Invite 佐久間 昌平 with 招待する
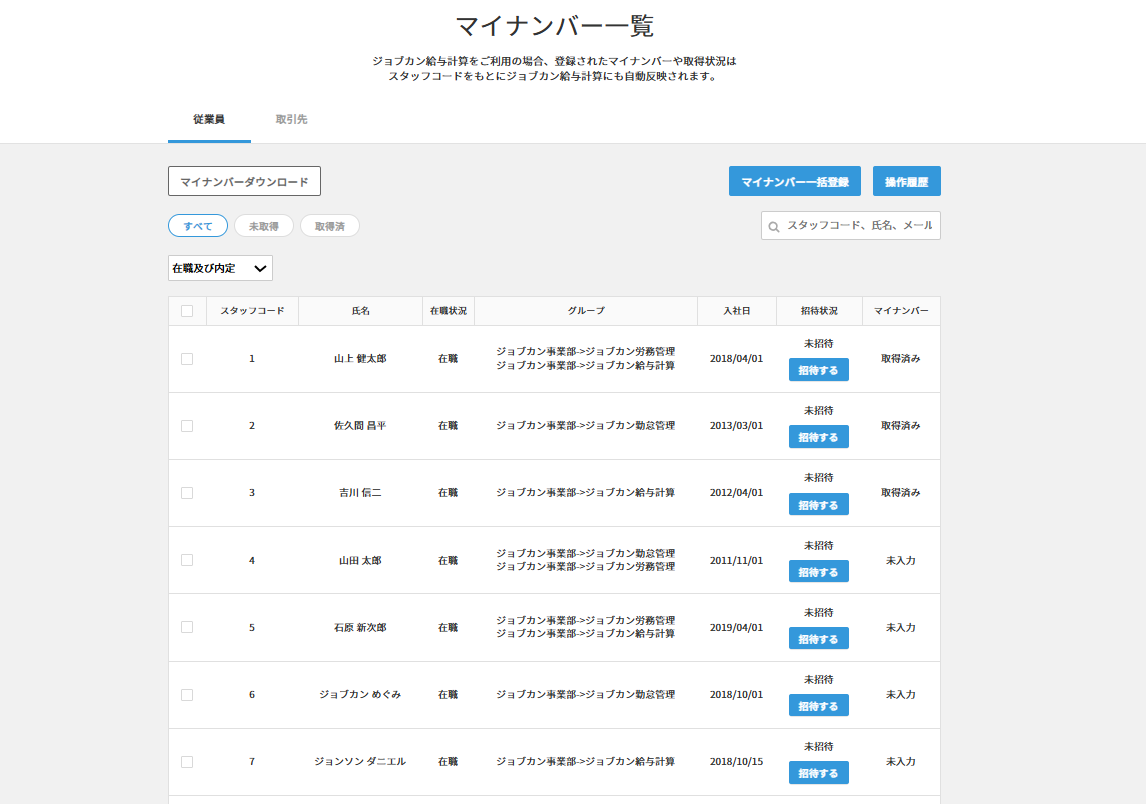This screenshot has width=1146, height=804. 819,437
